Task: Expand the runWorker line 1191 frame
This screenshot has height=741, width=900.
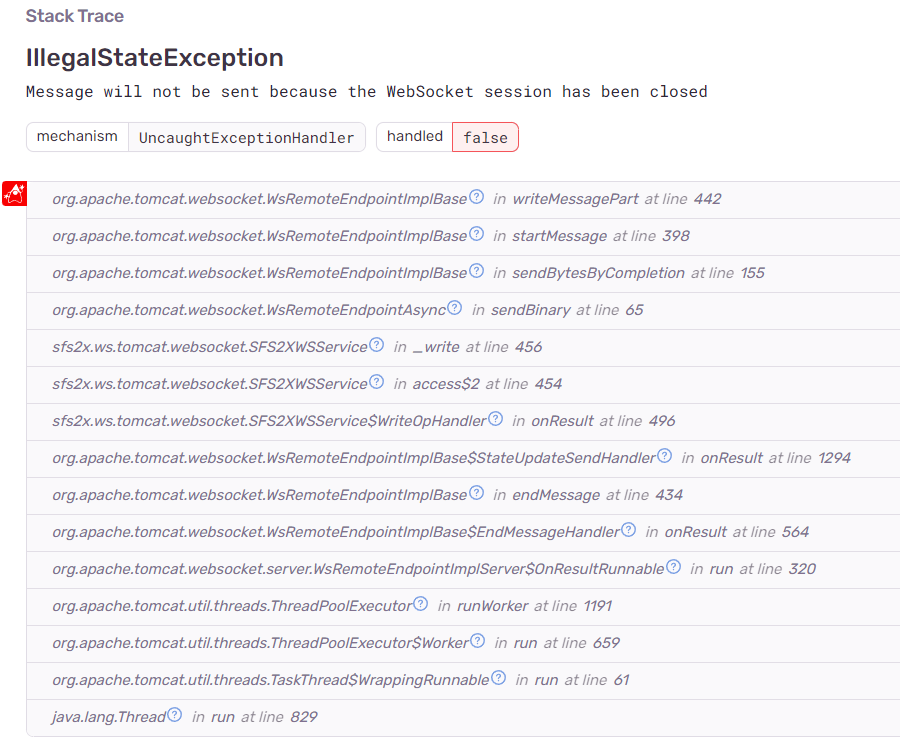Action: (460, 606)
